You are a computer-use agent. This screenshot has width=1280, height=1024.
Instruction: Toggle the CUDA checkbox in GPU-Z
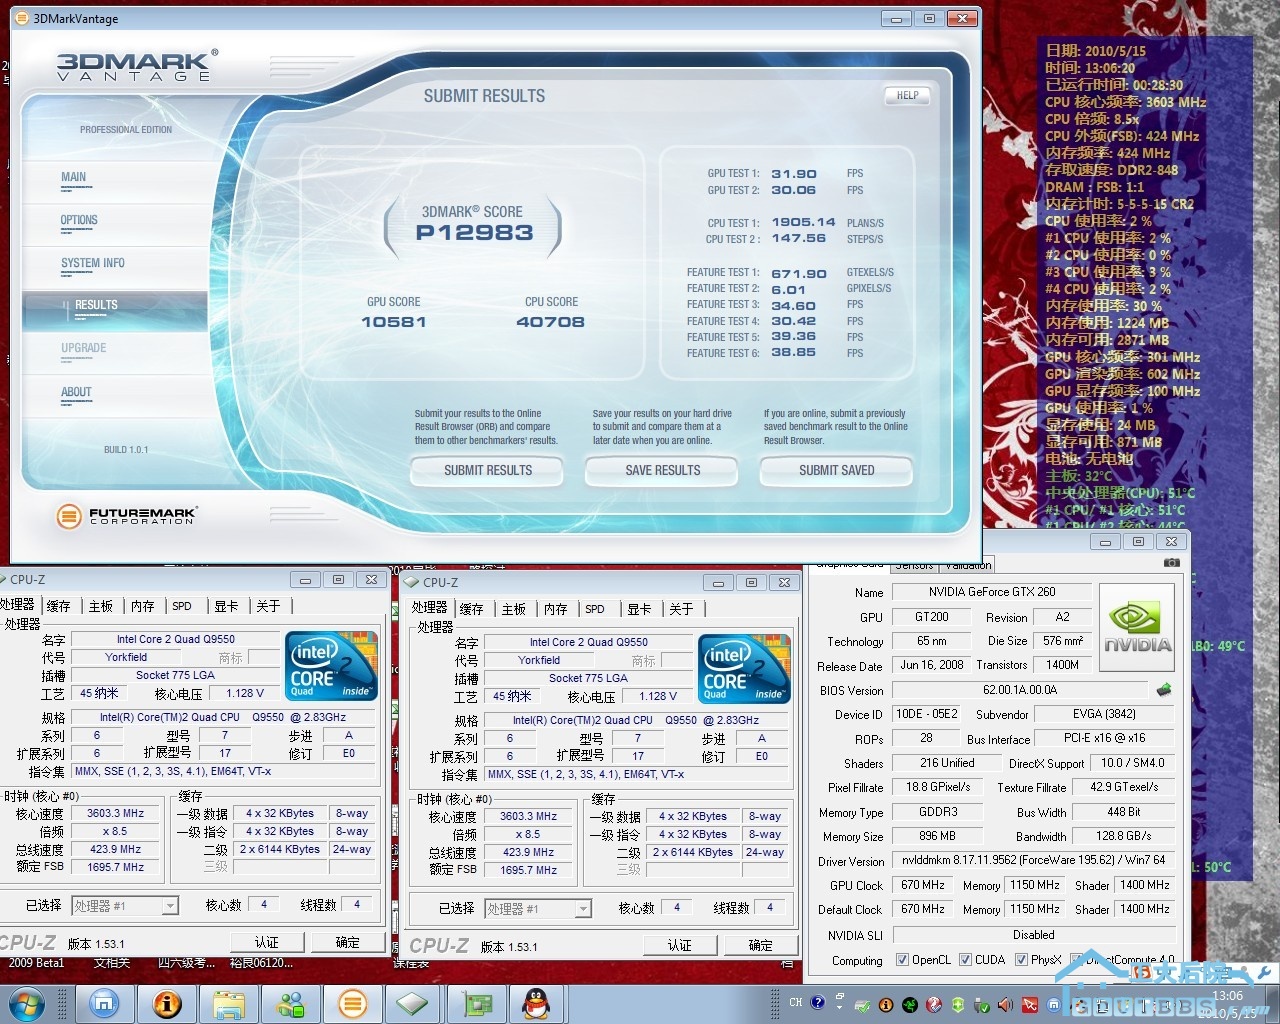click(966, 960)
